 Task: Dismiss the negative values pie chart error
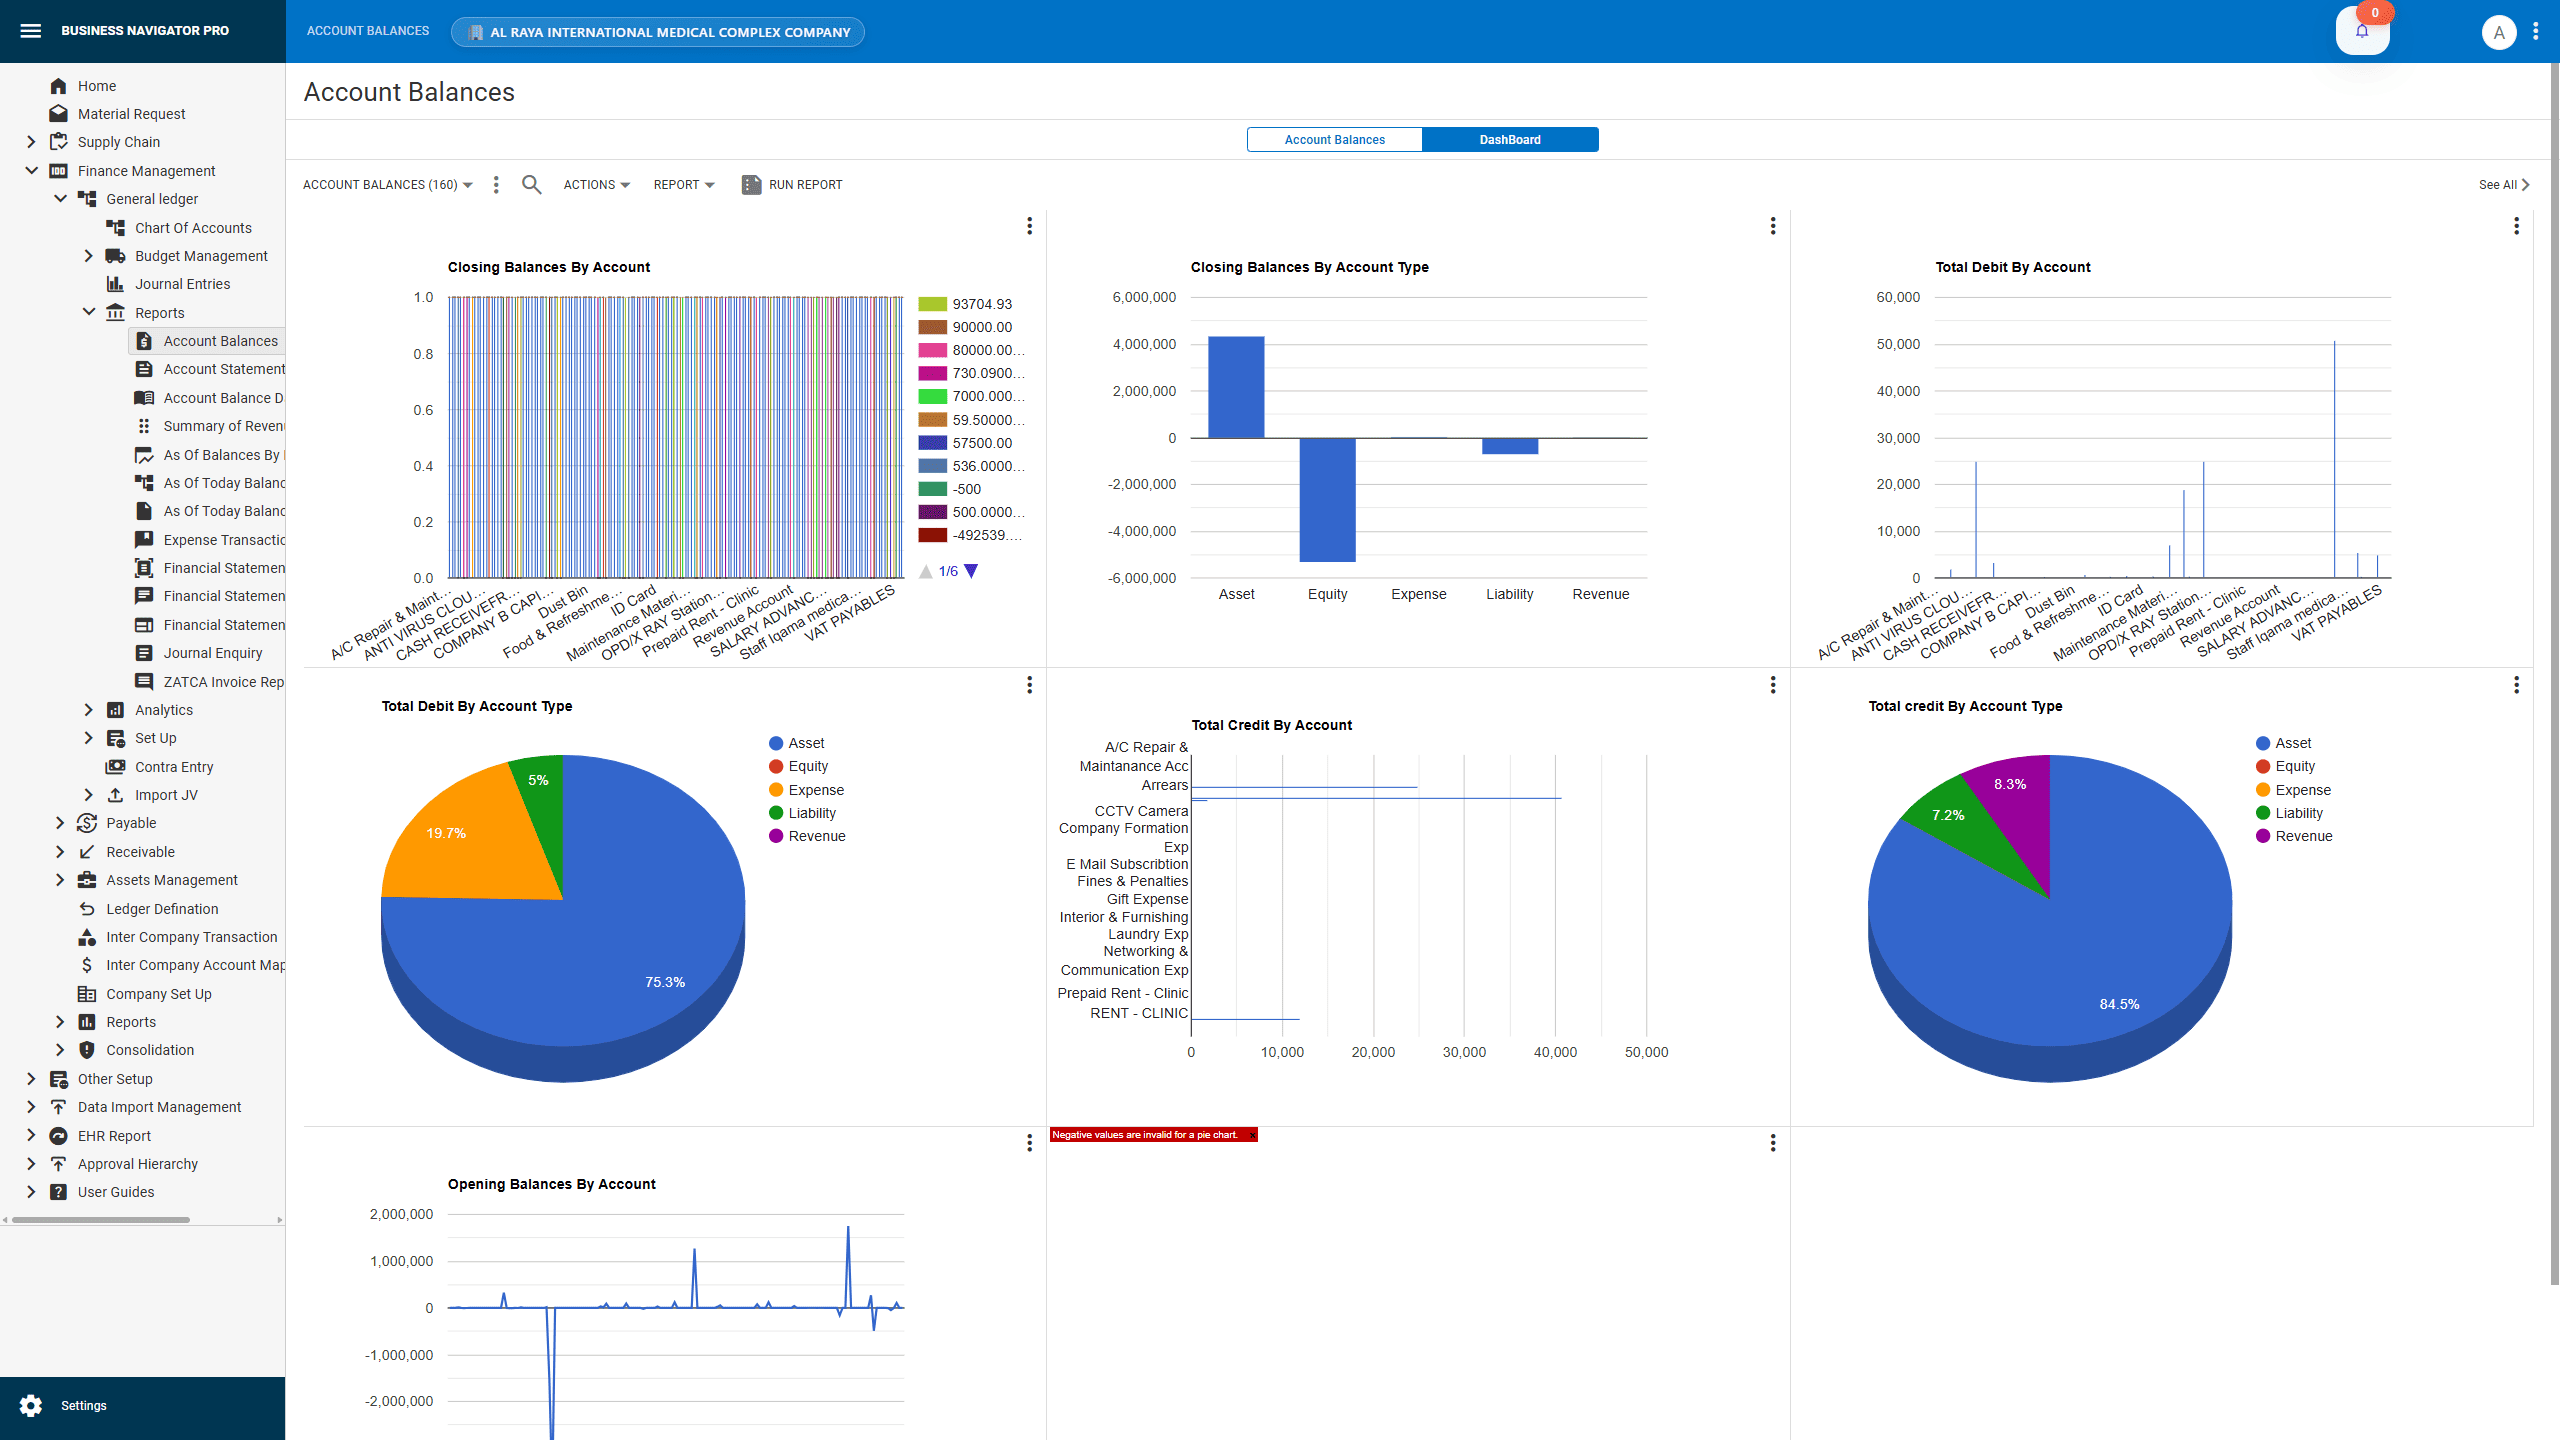(x=1250, y=1135)
